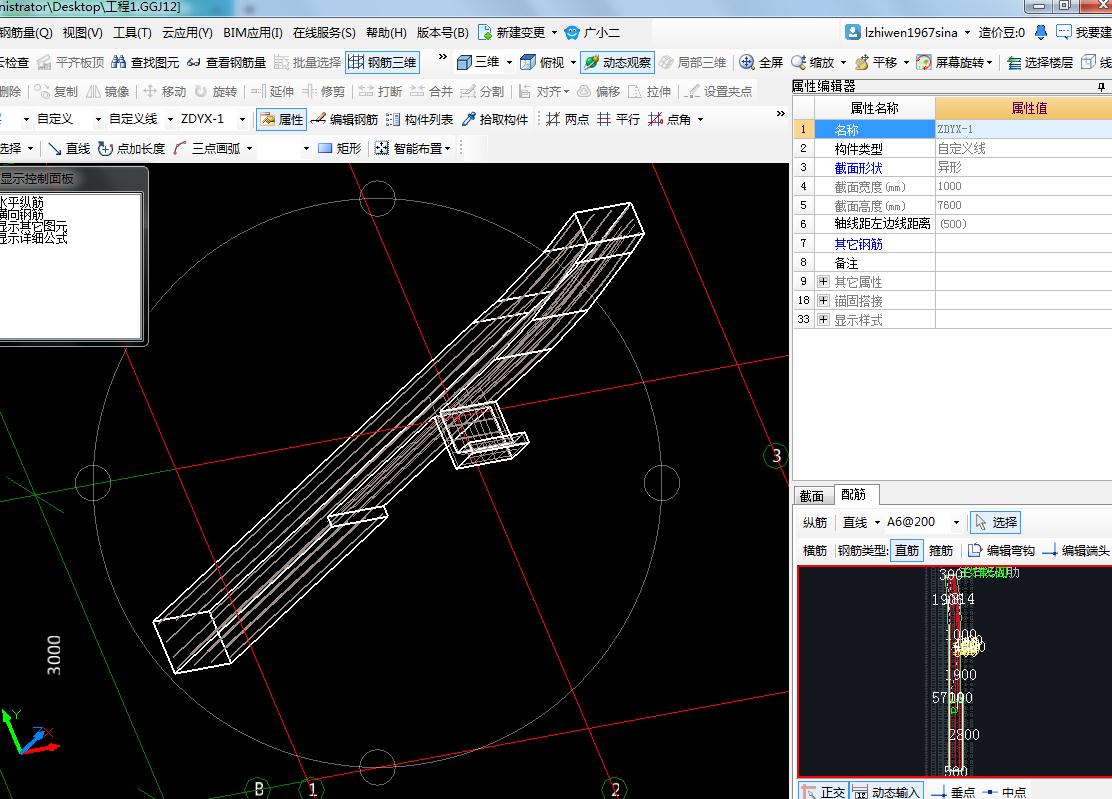Click 我要建议 feedback icon
This screenshot has width=1112, height=799.
point(1064,32)
